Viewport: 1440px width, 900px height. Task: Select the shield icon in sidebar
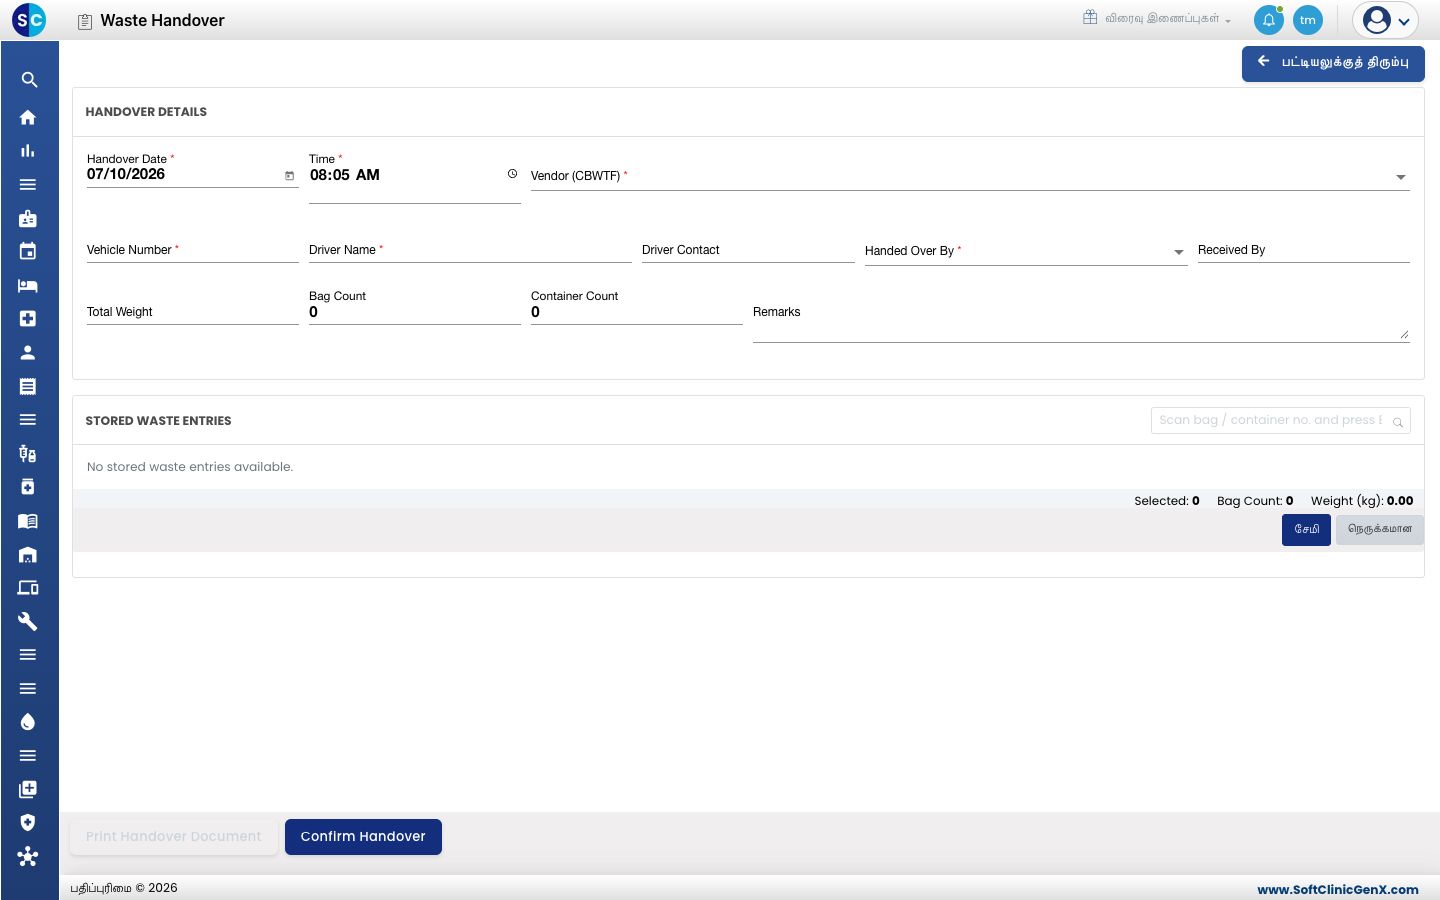click(28, 822)
